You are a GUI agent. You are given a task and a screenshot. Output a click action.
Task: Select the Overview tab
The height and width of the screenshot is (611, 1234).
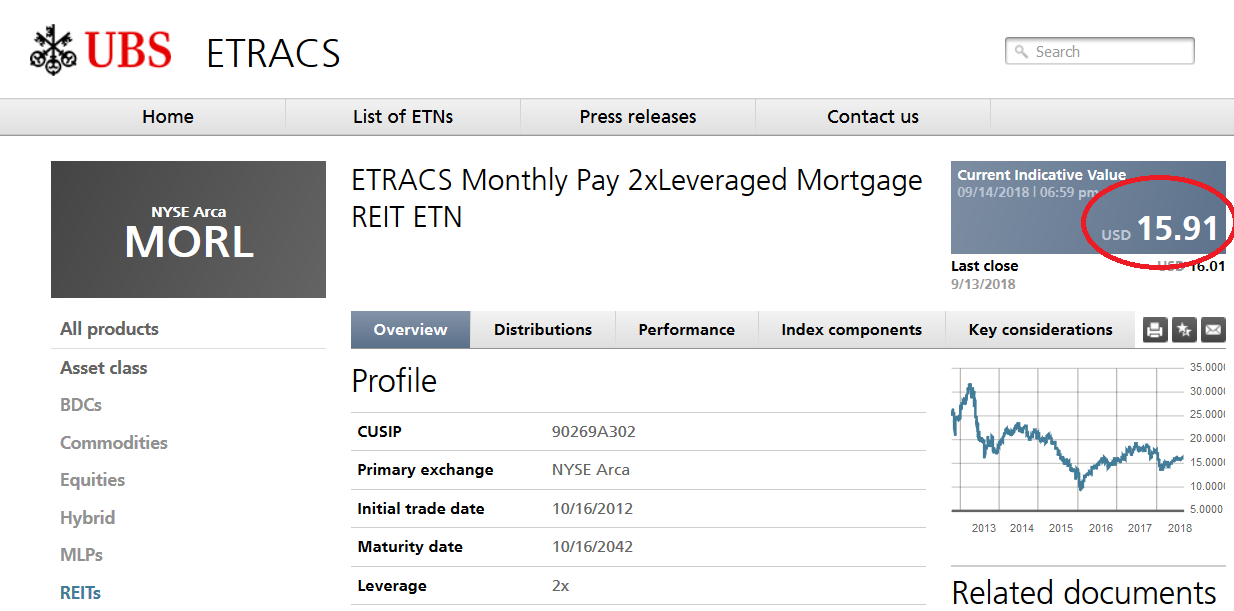(410, 329)
